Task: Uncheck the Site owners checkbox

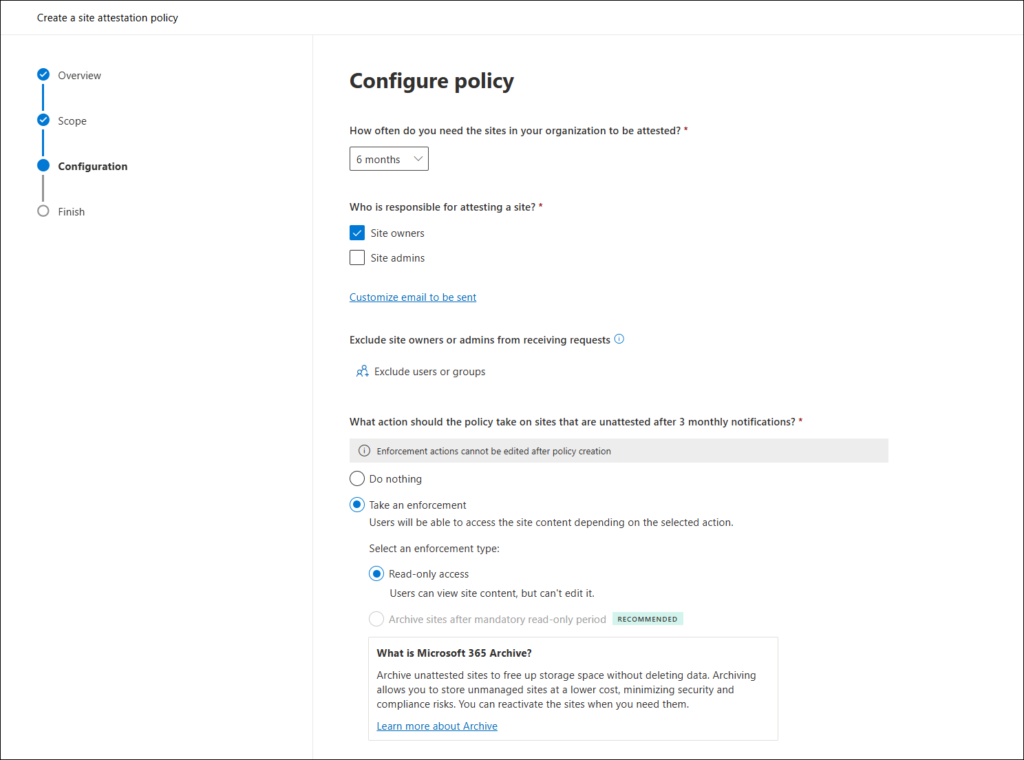Action: click(357, 233)
